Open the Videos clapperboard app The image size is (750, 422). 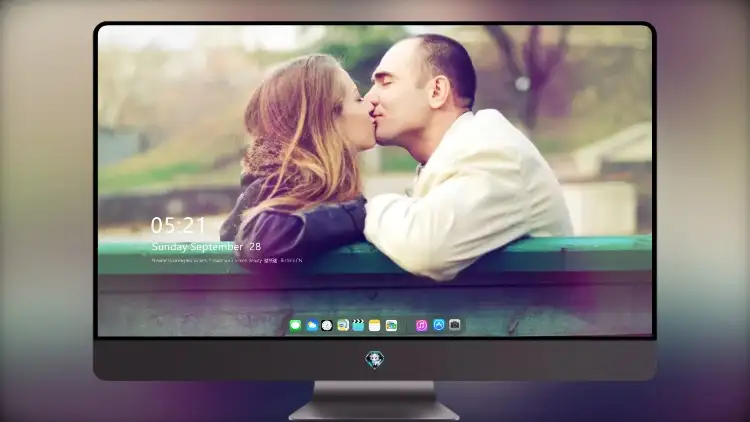point(358,326)
